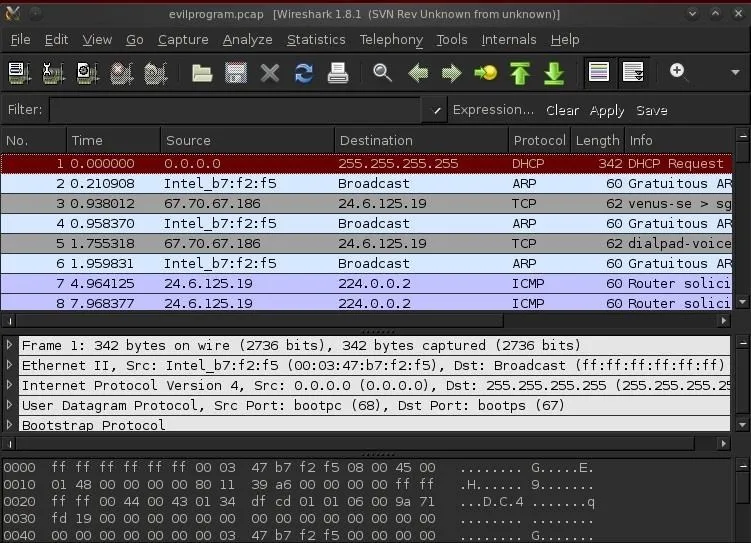Viewport: 751px width, 543px height.
Task: Jump to last packet down arrow
Action: 554,73
